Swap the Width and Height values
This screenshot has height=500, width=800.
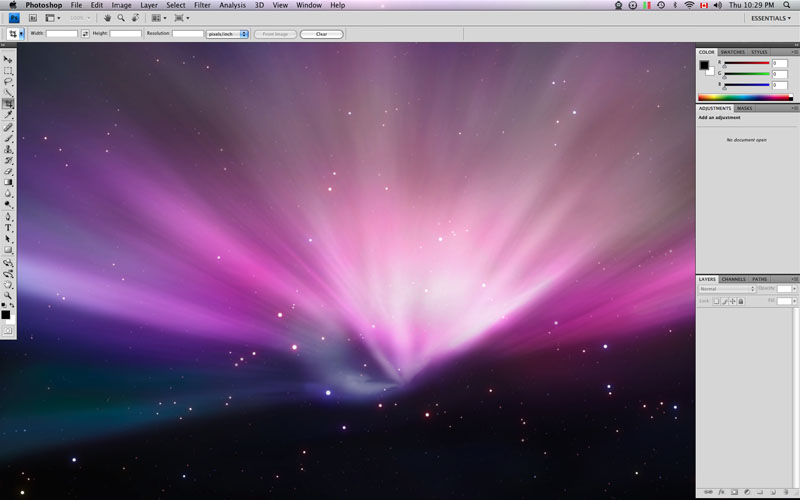[86, 34]
